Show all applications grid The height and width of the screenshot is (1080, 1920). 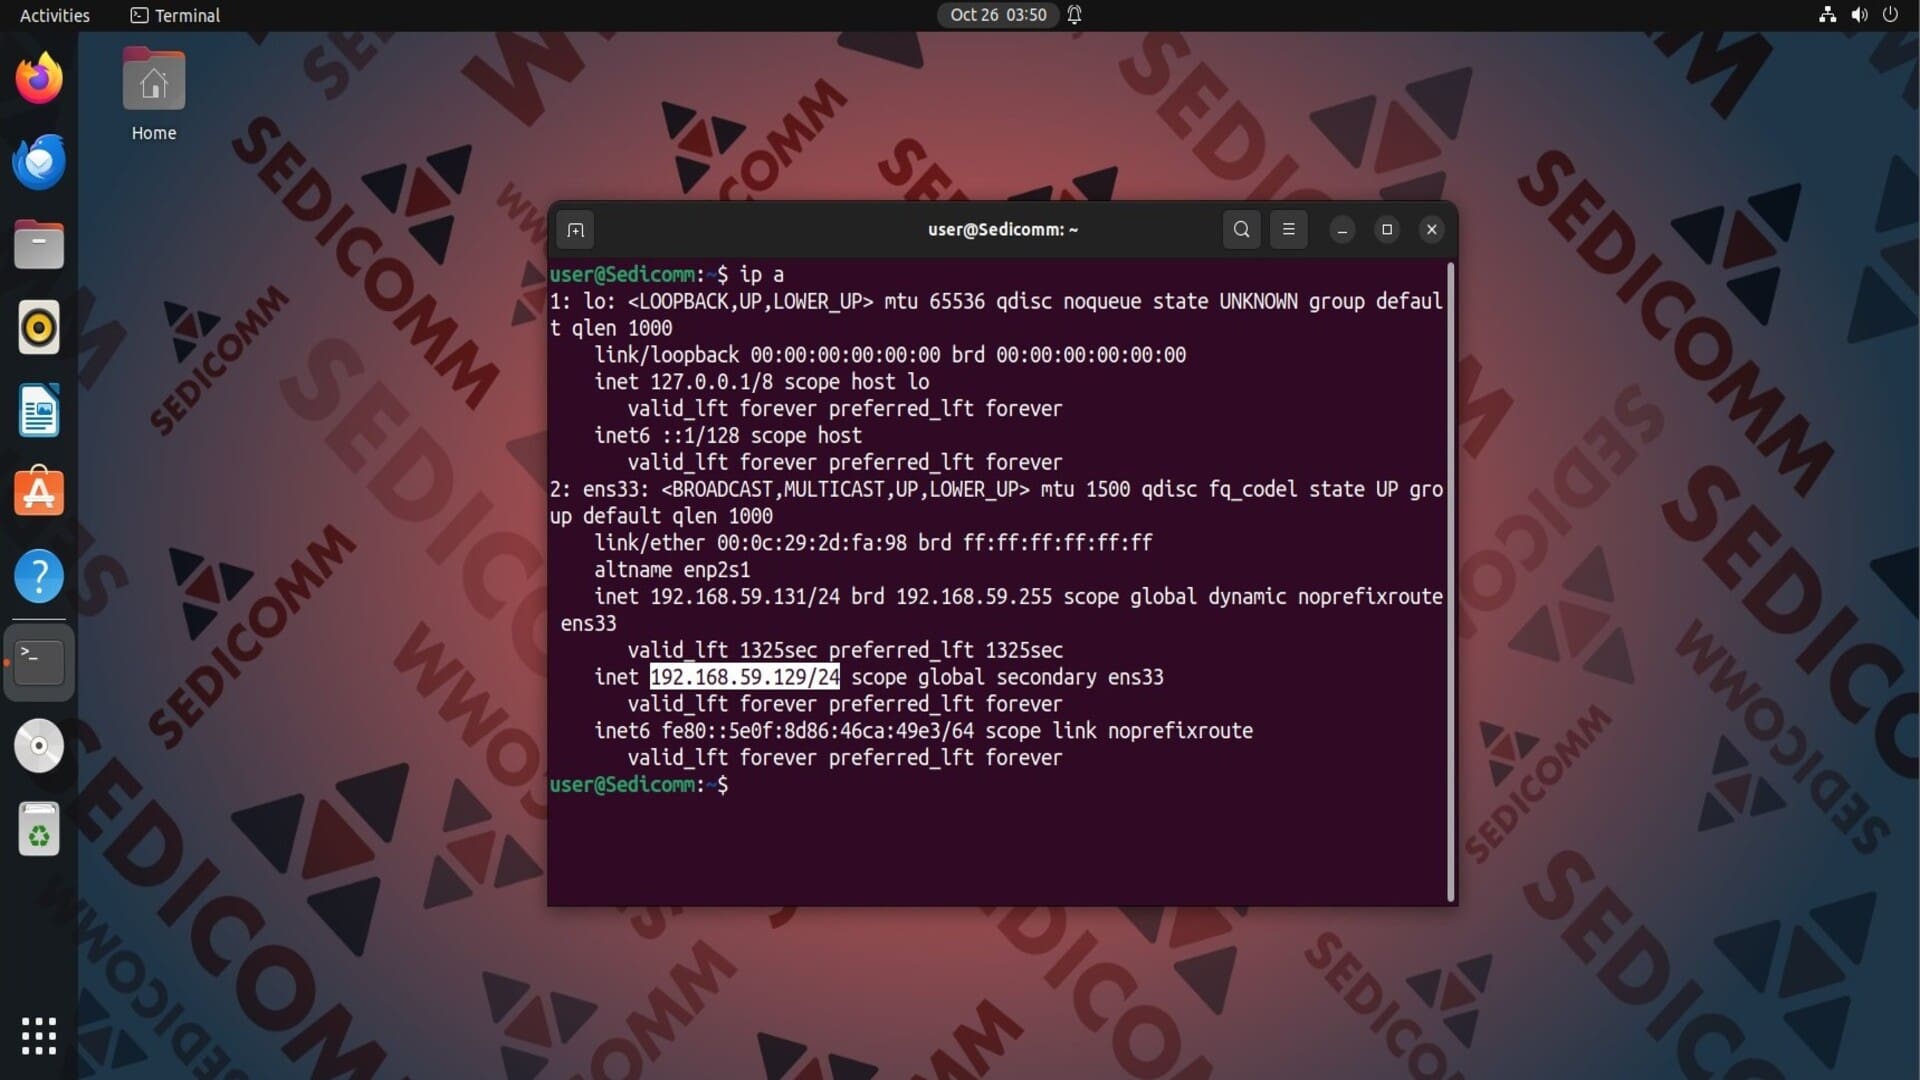pyautogui.click(x=39, y=1036)
